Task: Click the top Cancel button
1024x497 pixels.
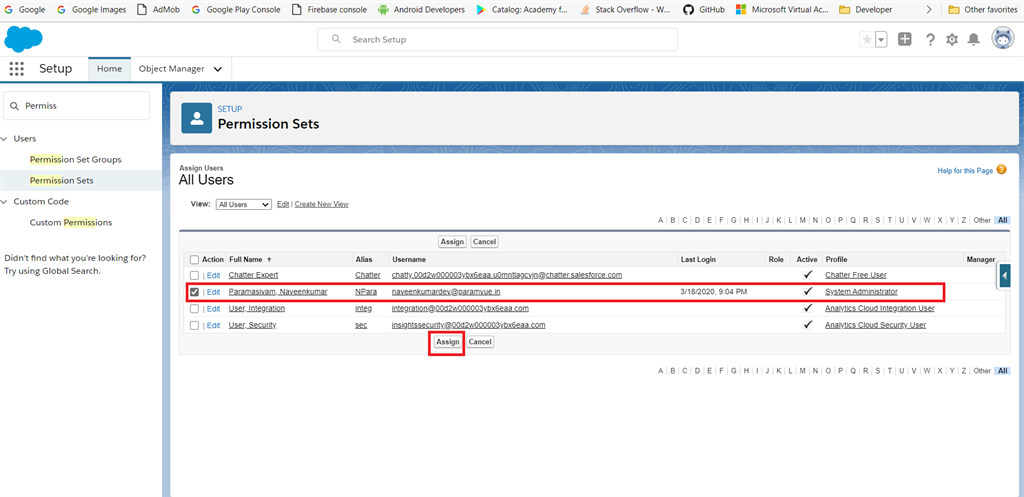Action: [x=484, y=242]
